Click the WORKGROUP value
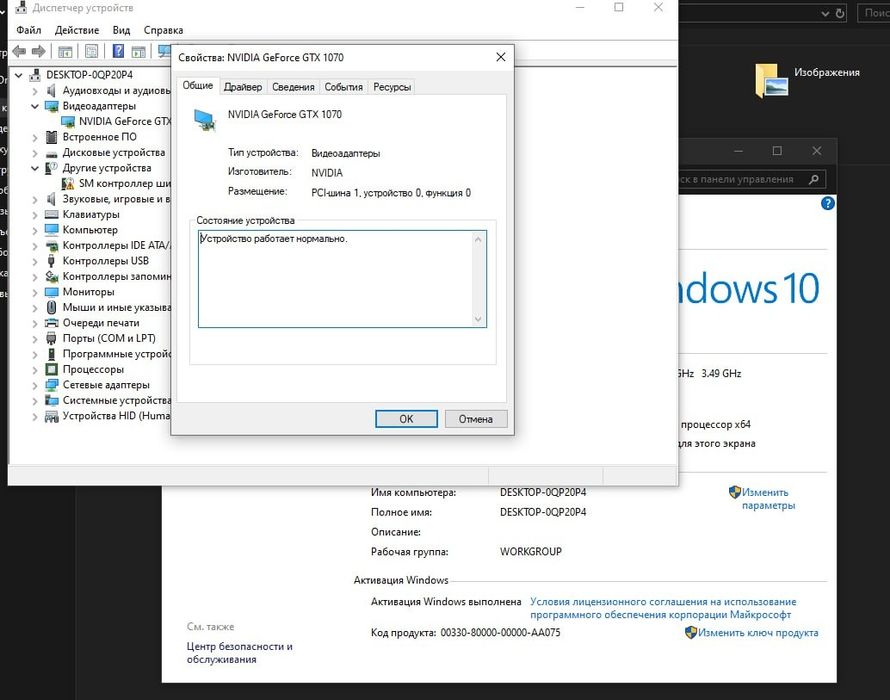The height and width of the screenshot is (700, 890). [x=531, y=551]
